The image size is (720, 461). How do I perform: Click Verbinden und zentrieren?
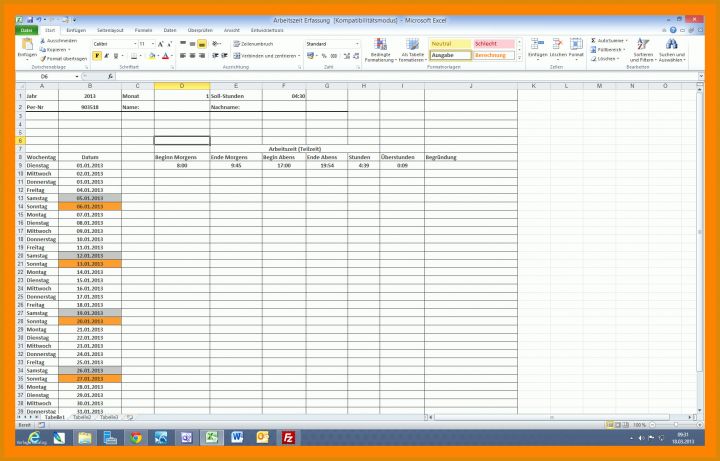266,56
